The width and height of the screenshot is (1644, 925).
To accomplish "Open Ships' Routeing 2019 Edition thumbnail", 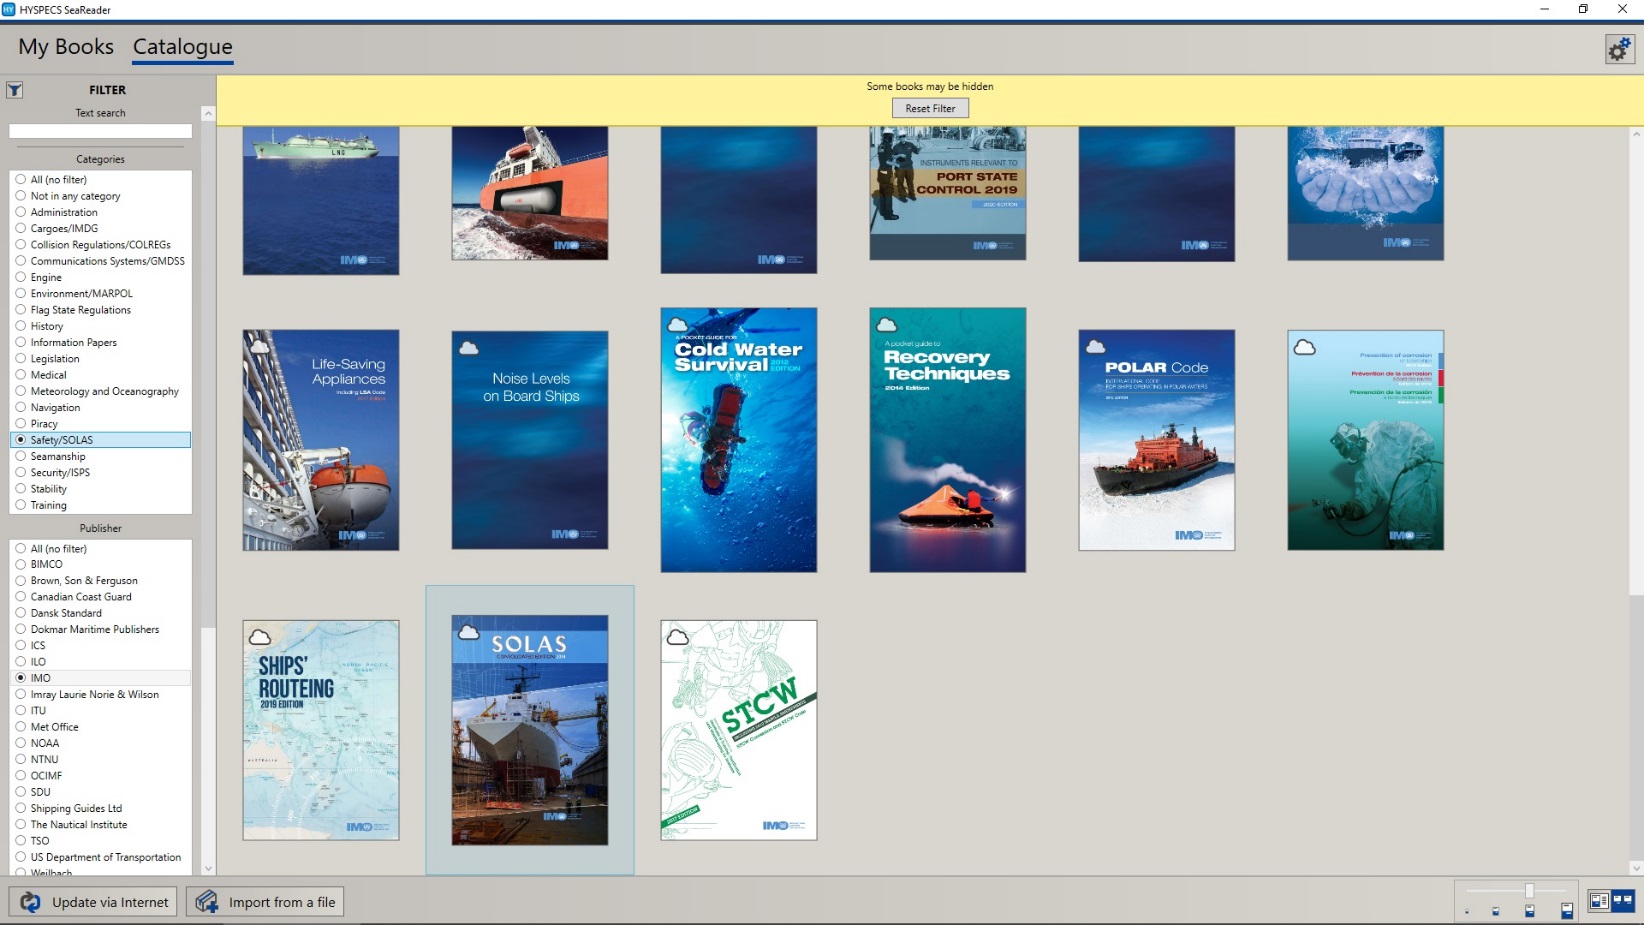I will [x=321, y=730].
